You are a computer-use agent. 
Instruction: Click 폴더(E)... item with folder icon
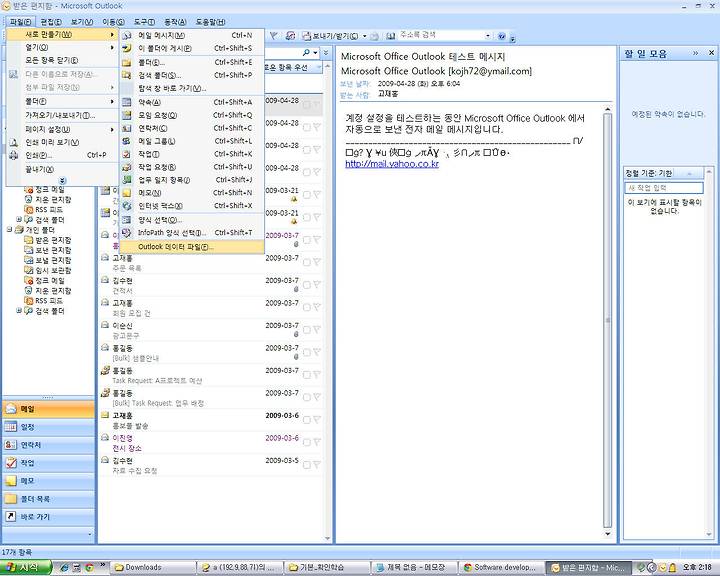coord(192,62)
